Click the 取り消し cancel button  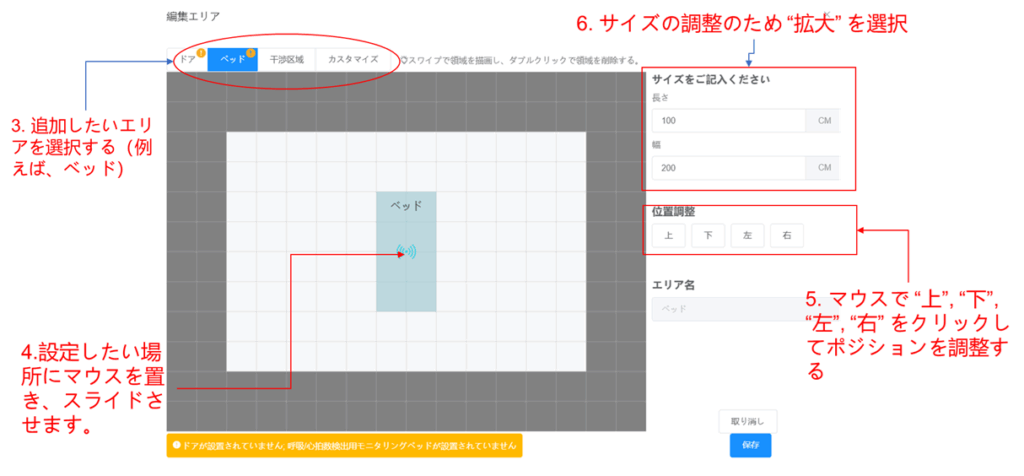click(748, 421)
